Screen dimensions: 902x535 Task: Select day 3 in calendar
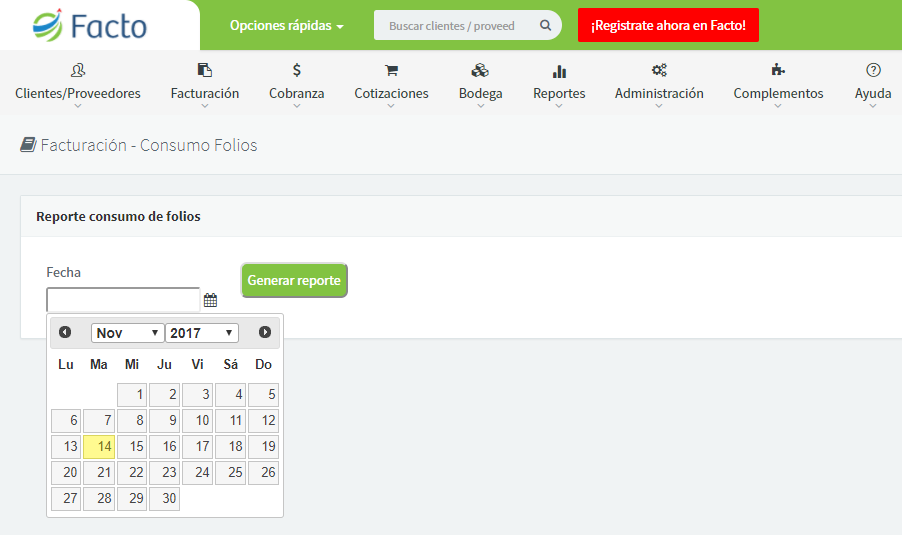(x=197, y=395)
